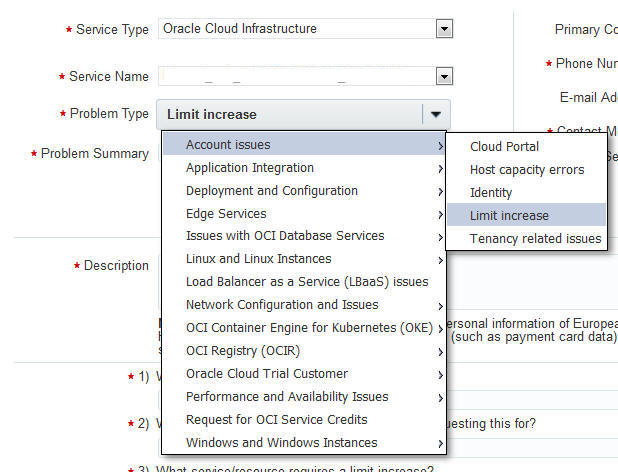Click the Service Type label
Image resolution: width=618 pixels, height=472 pixels.
112,30
